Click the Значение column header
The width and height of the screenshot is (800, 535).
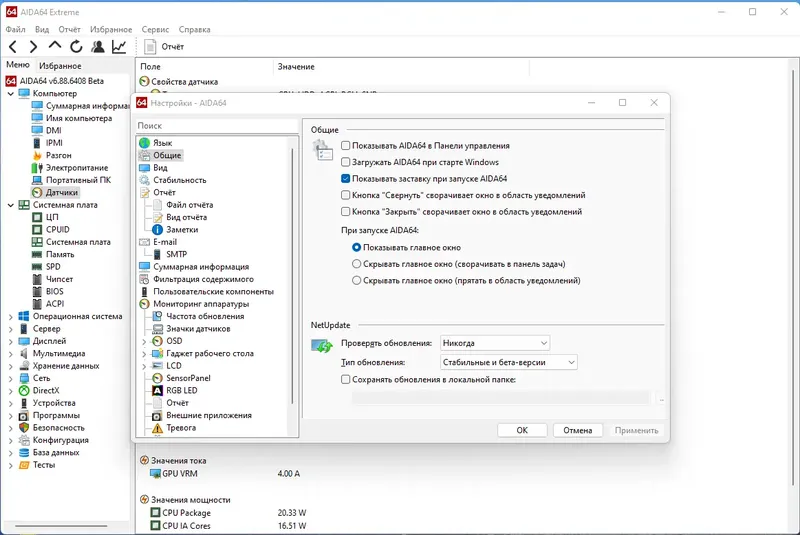click(401, 67)
